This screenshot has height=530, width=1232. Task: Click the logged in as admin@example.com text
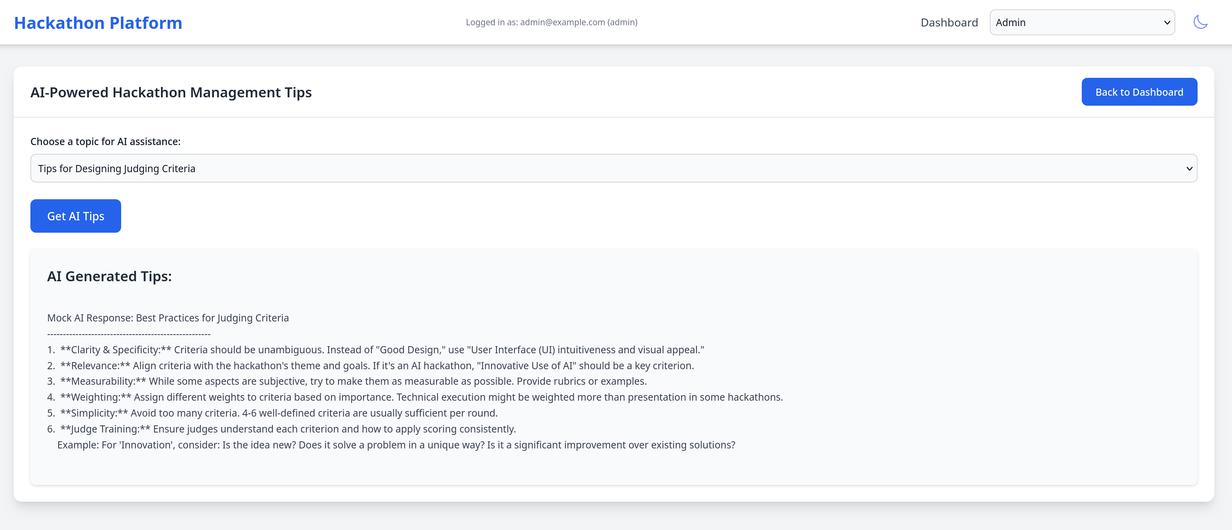(x=551, y=22)
